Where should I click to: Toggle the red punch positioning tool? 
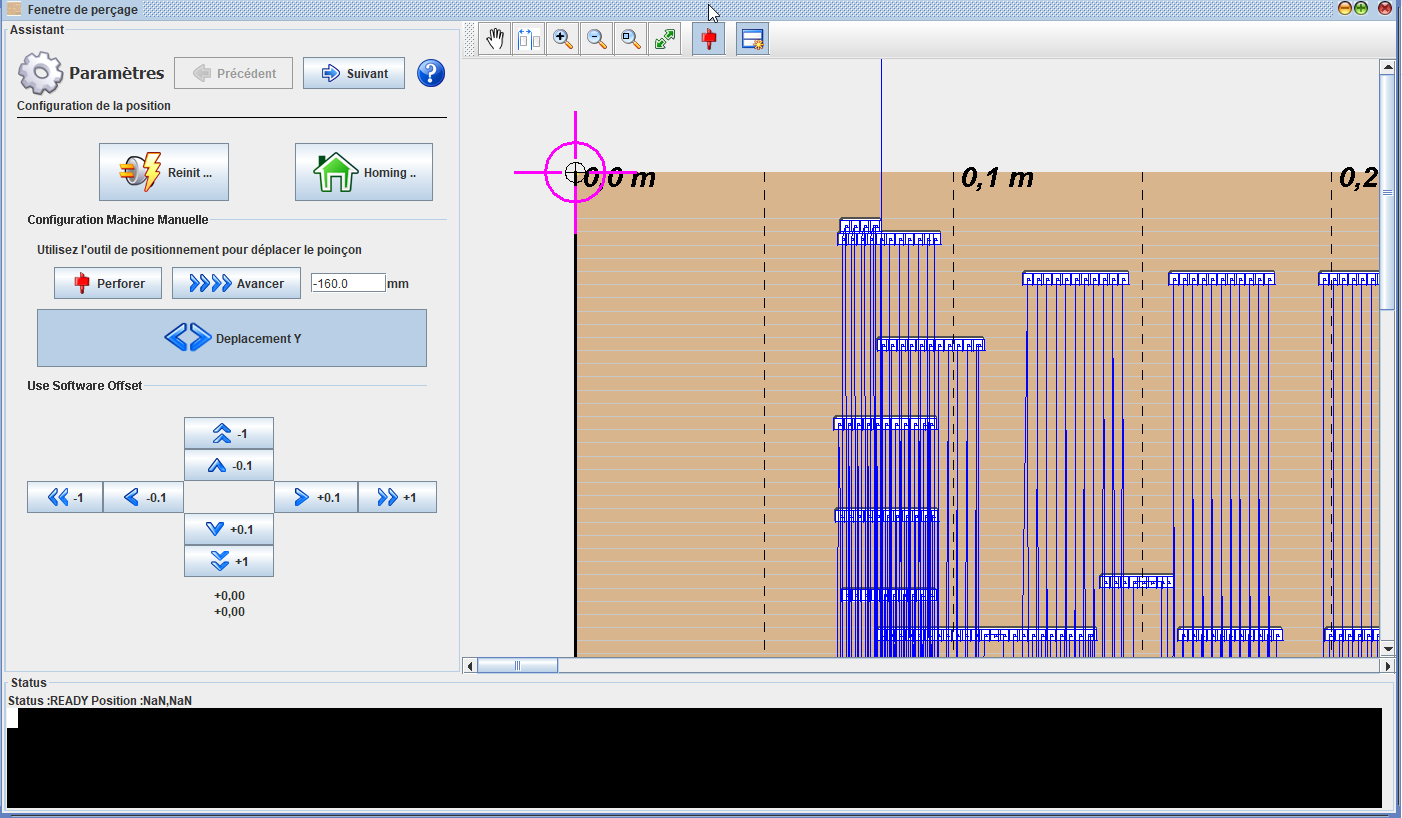tap(709, 39)
